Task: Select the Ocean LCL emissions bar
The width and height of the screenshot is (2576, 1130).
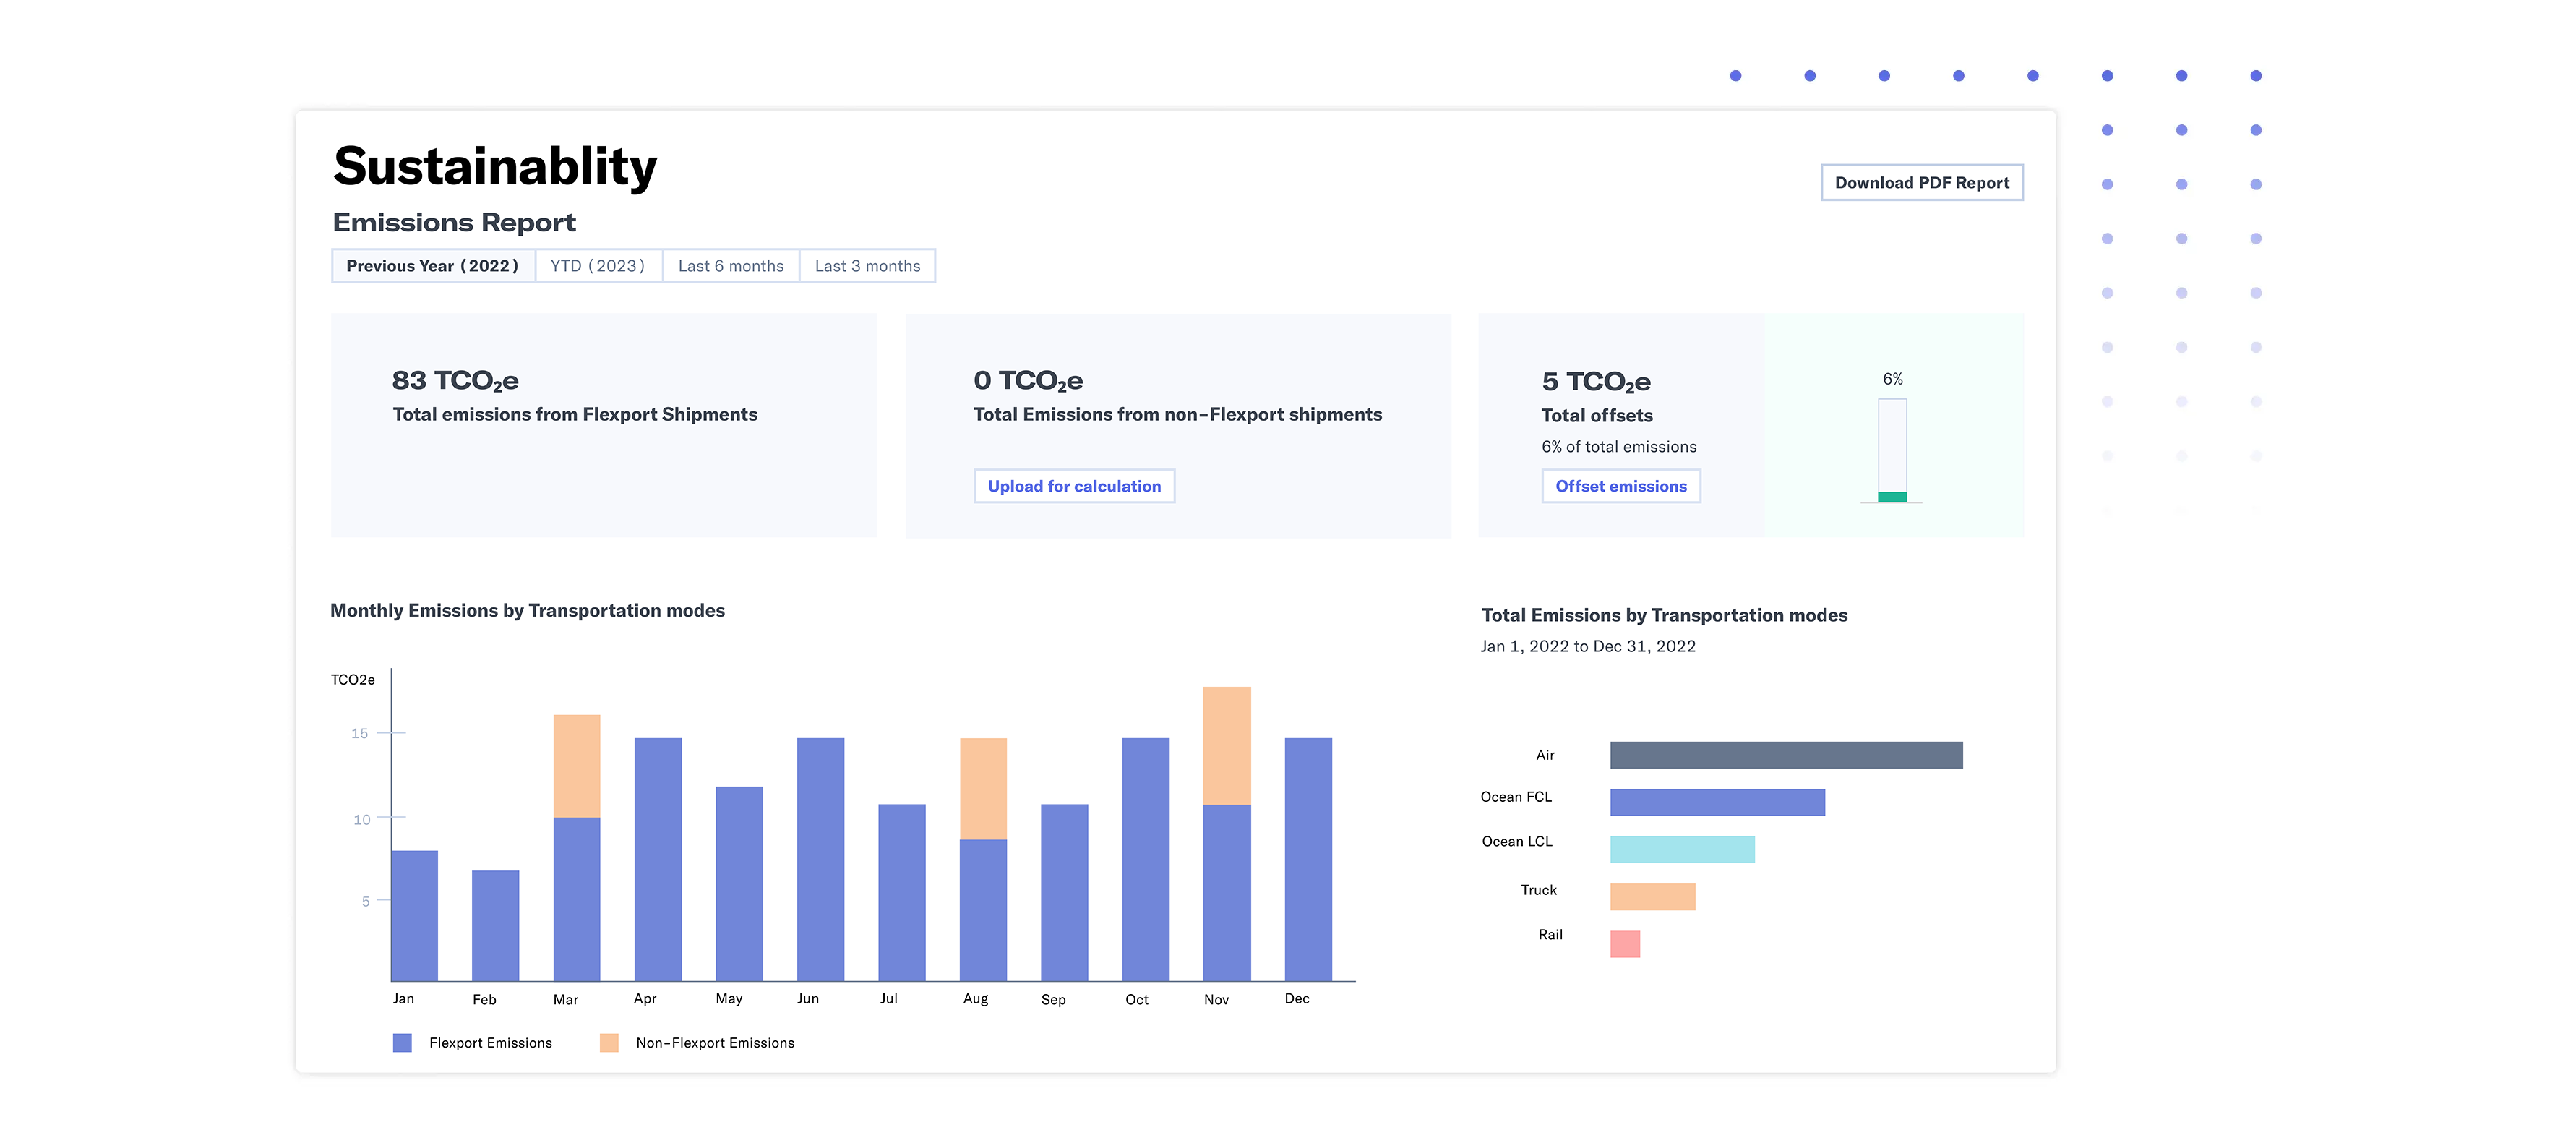Action: pos(1681,847)
